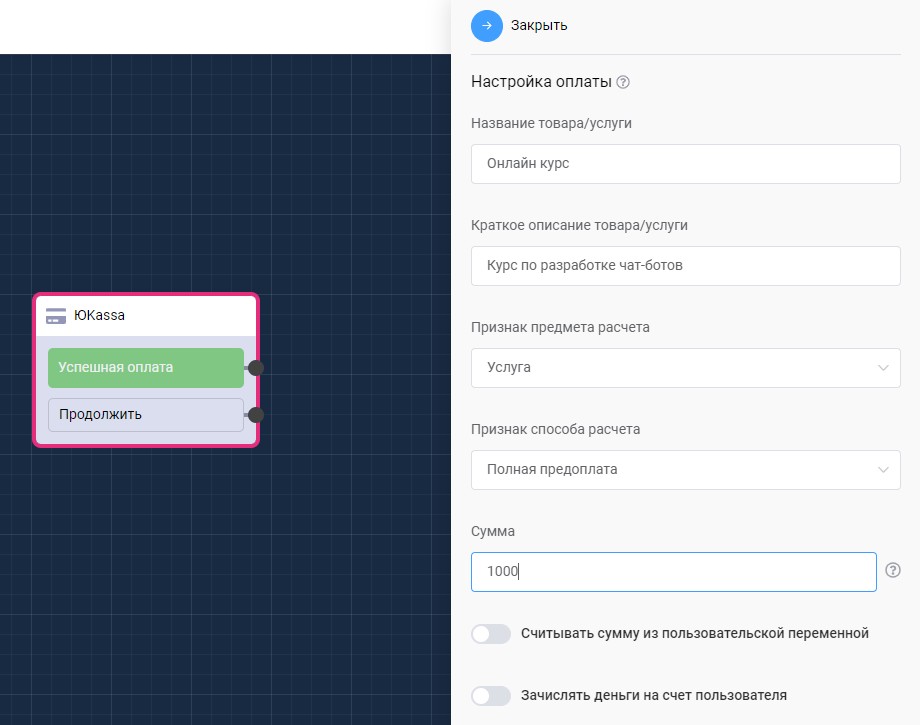The width and height of the screenshot is (920, 725).
Task: Click into the Сумма input with 1000
Action: point(673,572)
